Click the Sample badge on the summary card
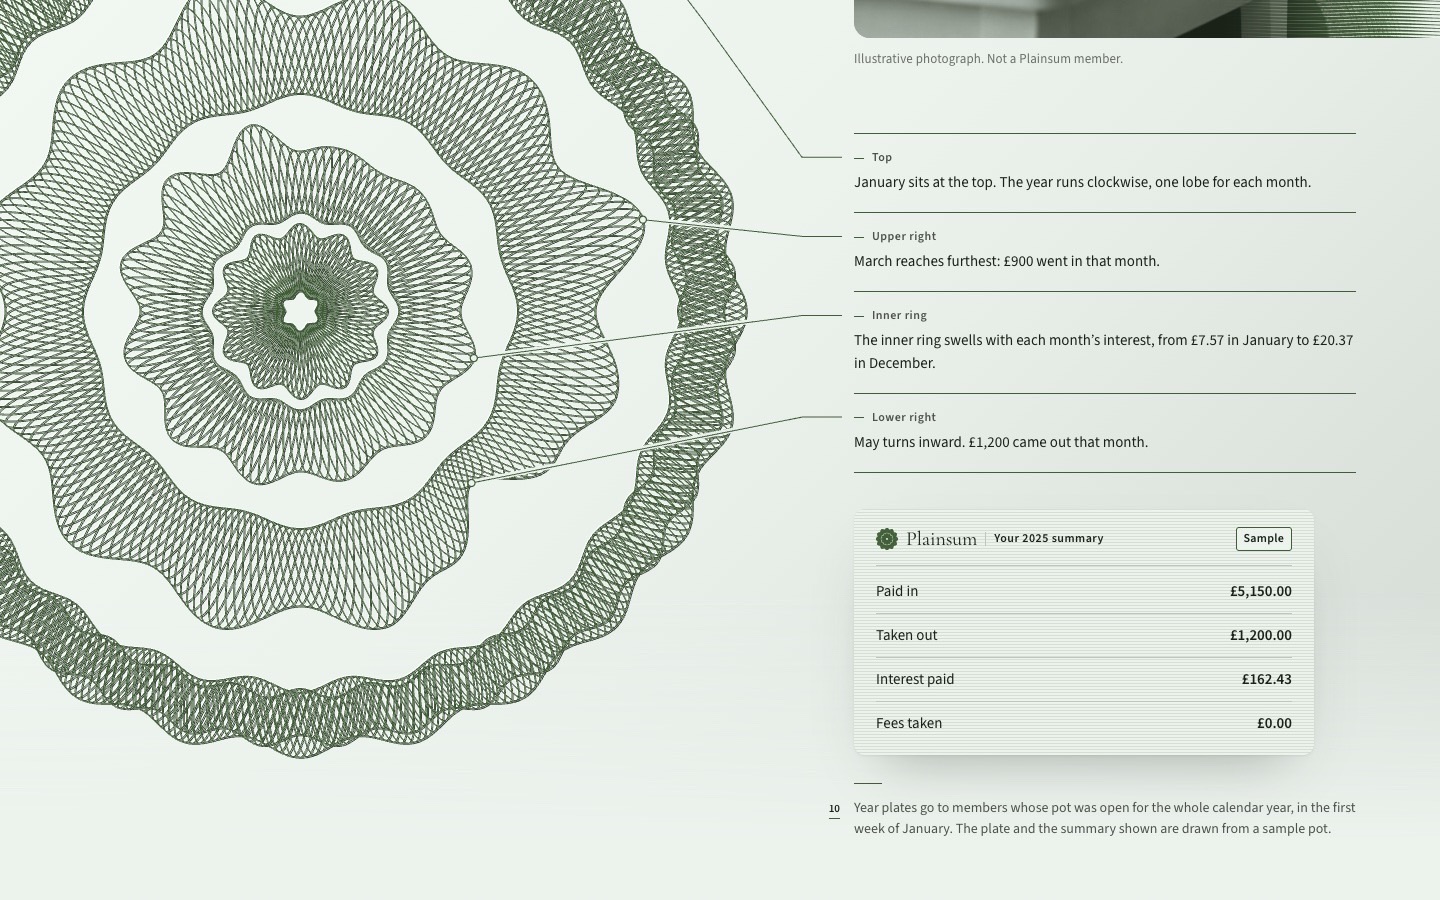The width and height of the screenshot is (1440, 900). click(1264, 539)
